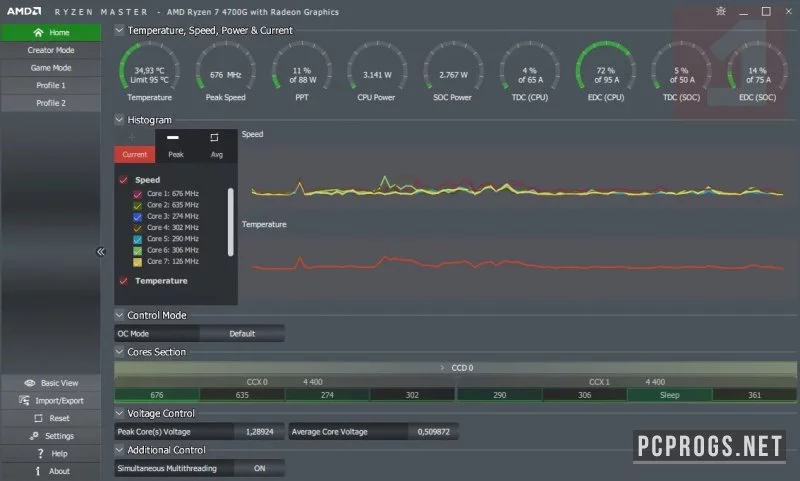Collapse Temperature, Speed, Power & Current section
The width and height of the screenshot is (800, 481).
pyautogui.click(x=119, y=30)
